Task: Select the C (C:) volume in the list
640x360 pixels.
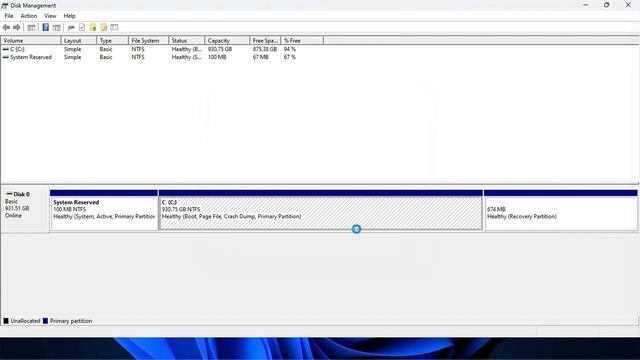Action: coord(17,49)
